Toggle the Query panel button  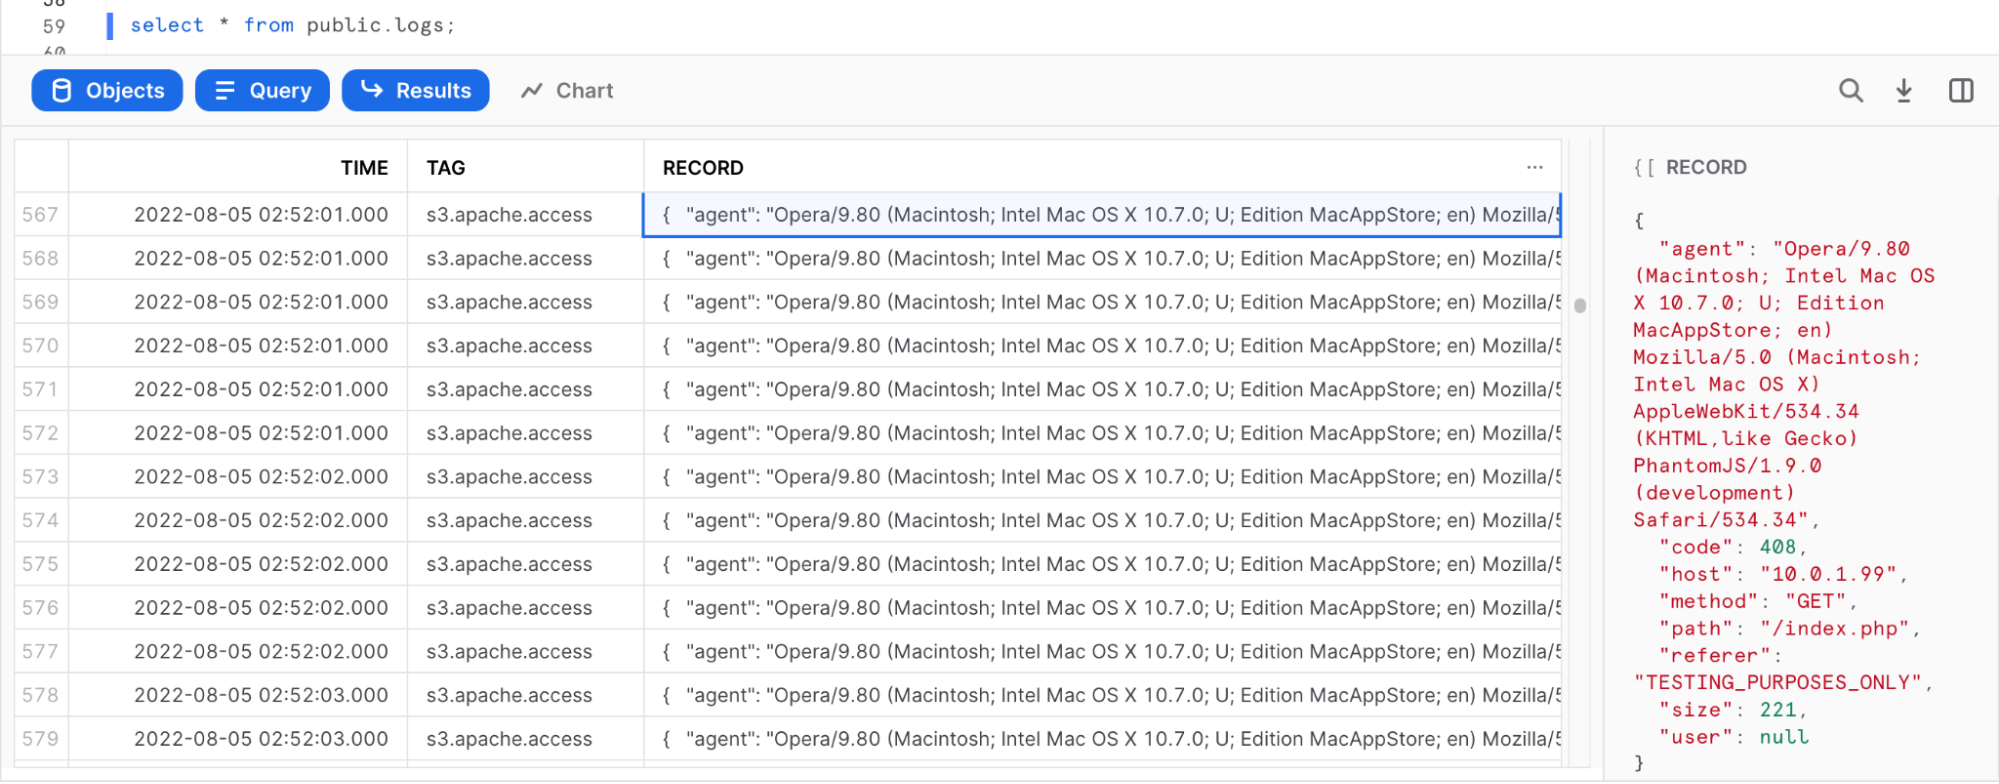(262, 91)
